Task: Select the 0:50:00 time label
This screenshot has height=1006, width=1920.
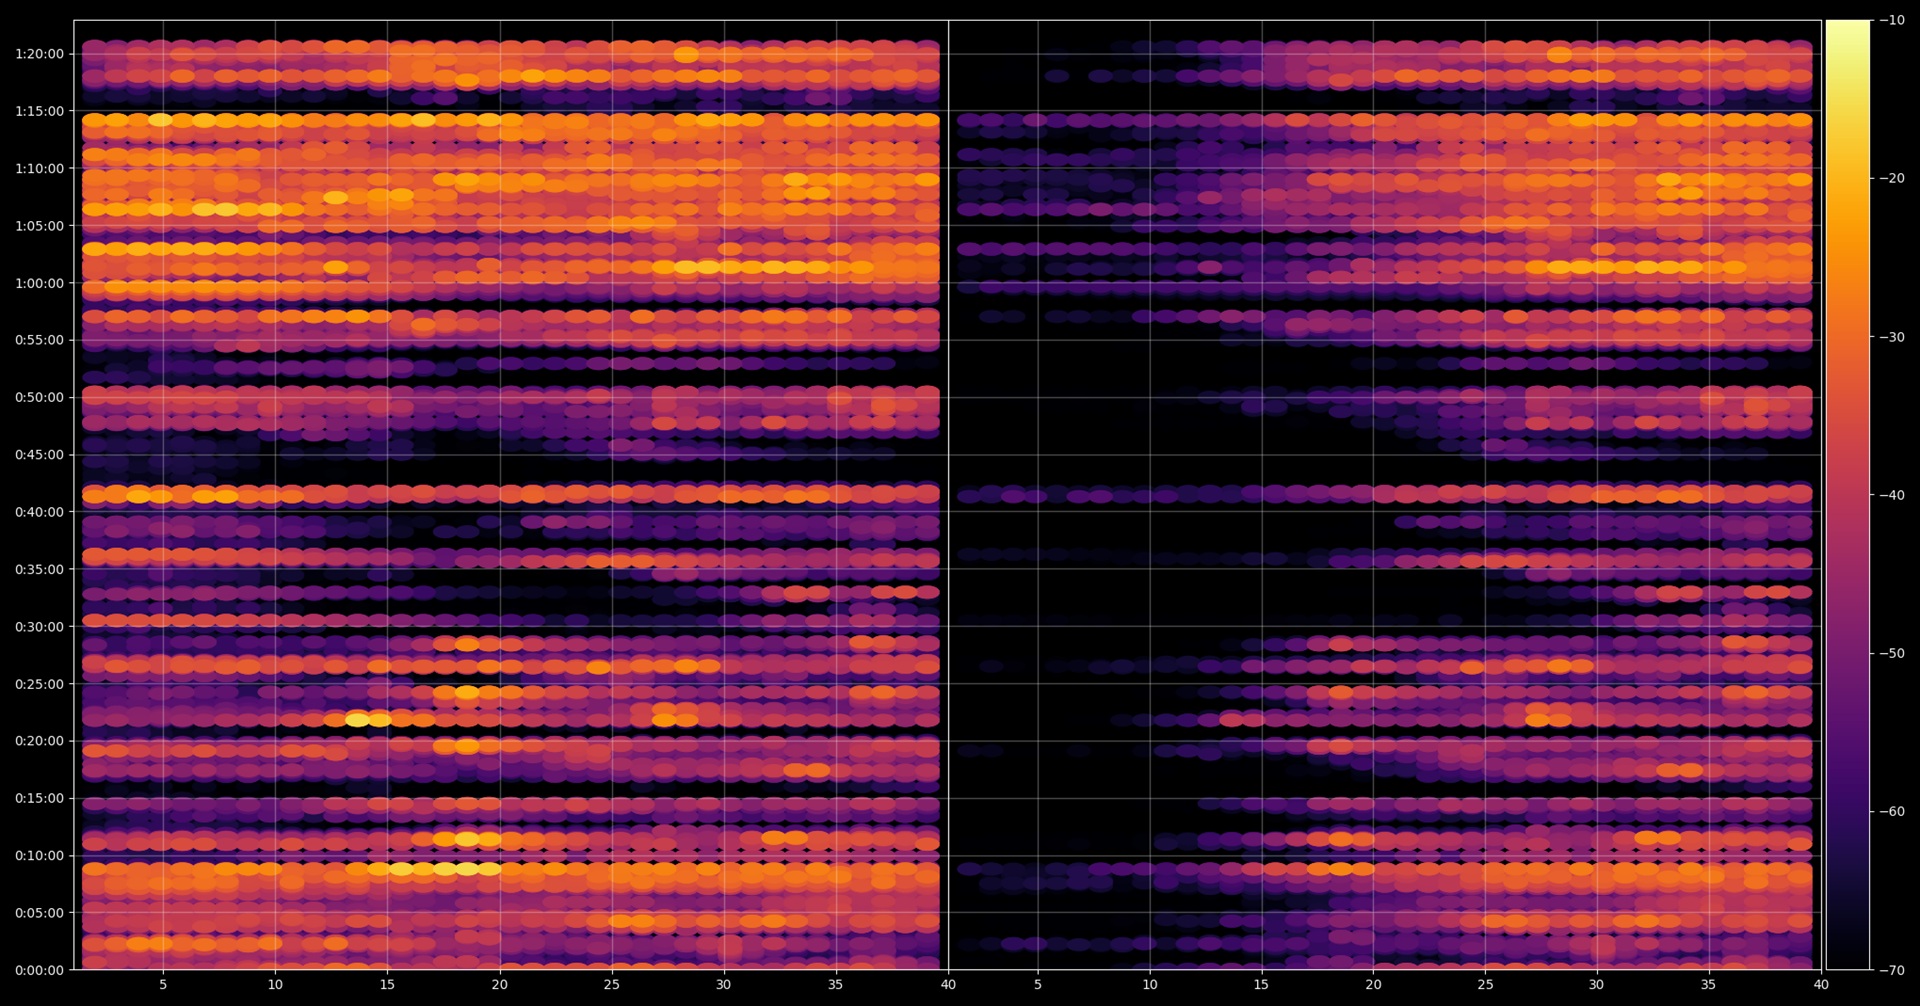Action: [39, 397]
